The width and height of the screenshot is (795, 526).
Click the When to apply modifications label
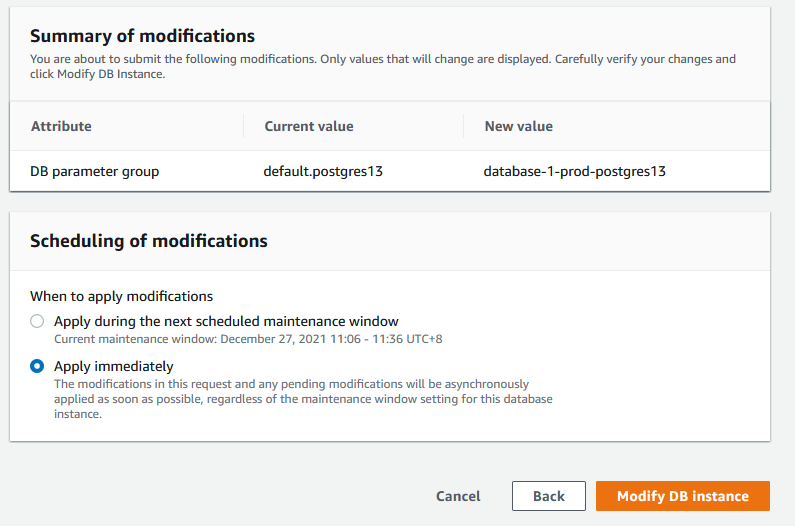[121, 296]
